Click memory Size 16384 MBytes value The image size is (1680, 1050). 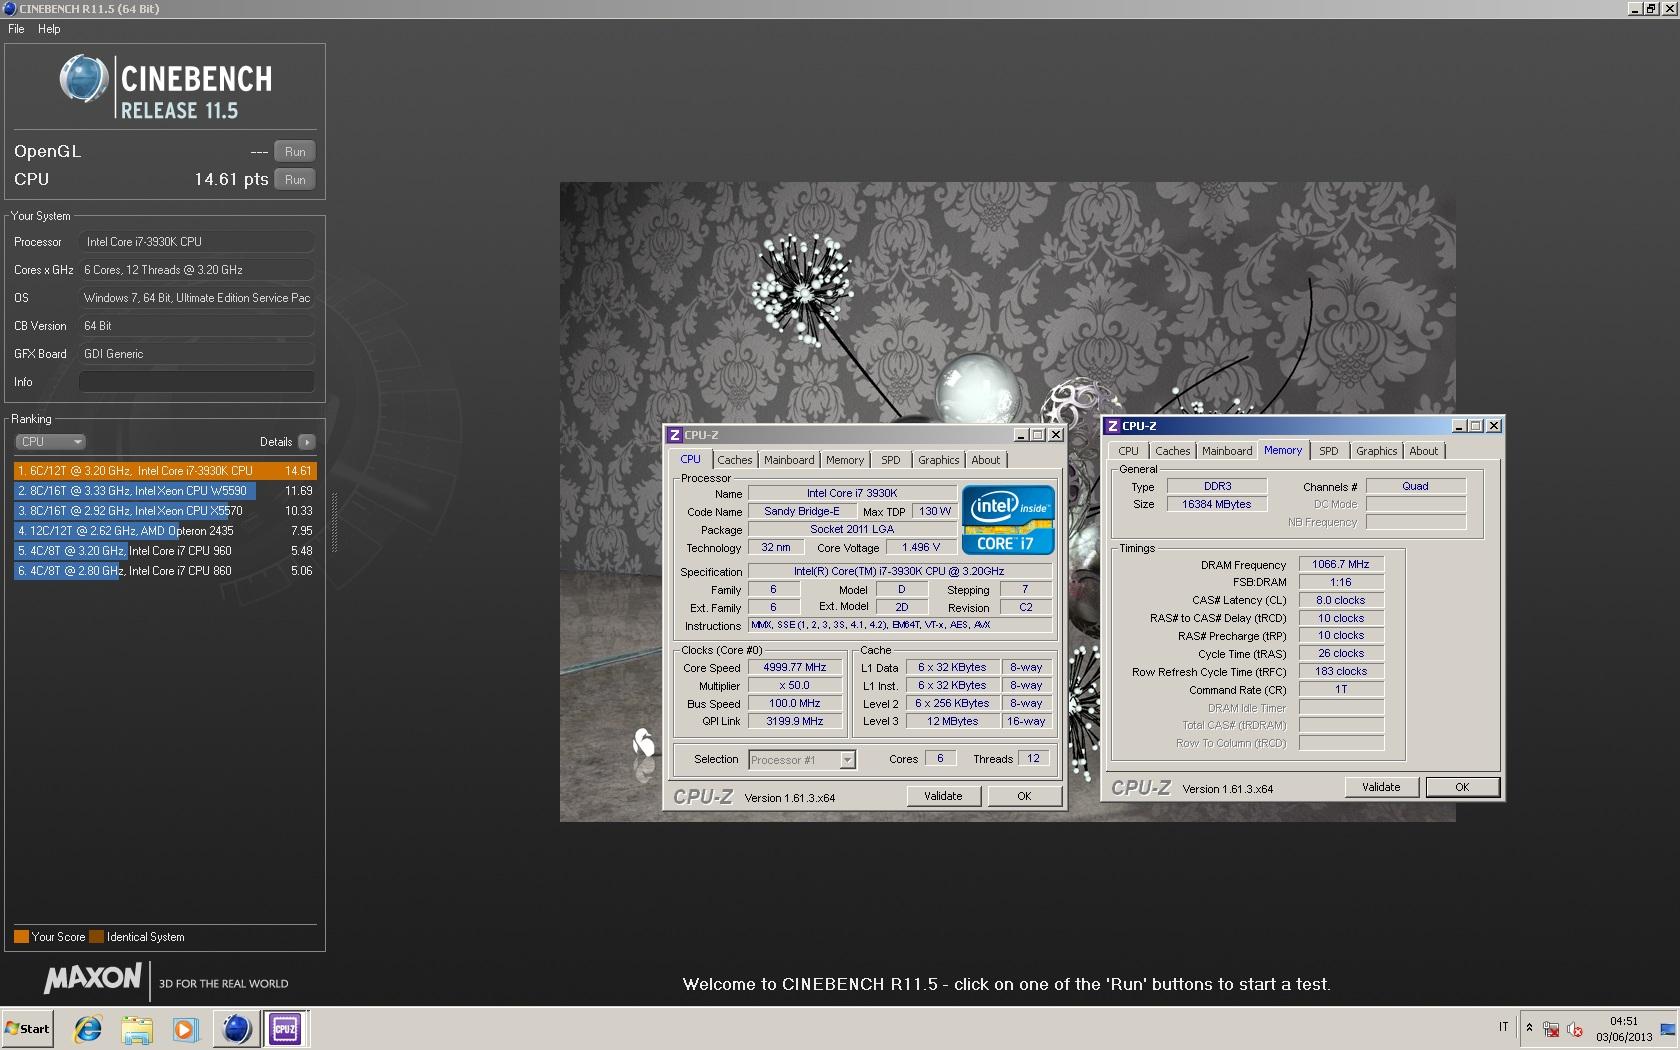click(x=1217, y=504)
